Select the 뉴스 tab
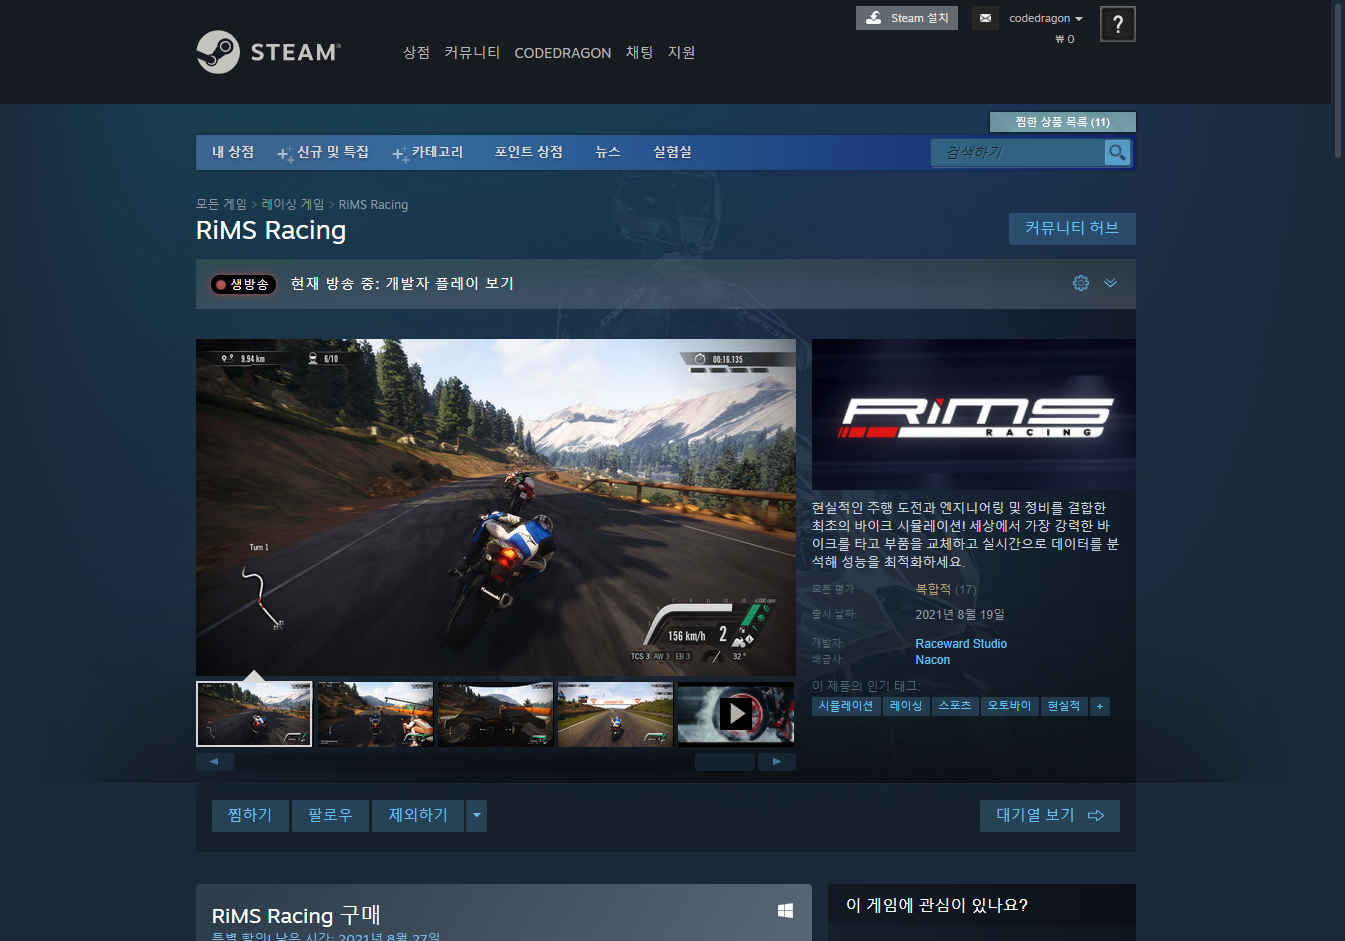The width and height of the screenshot is (1345, 941). coord(608,152)
